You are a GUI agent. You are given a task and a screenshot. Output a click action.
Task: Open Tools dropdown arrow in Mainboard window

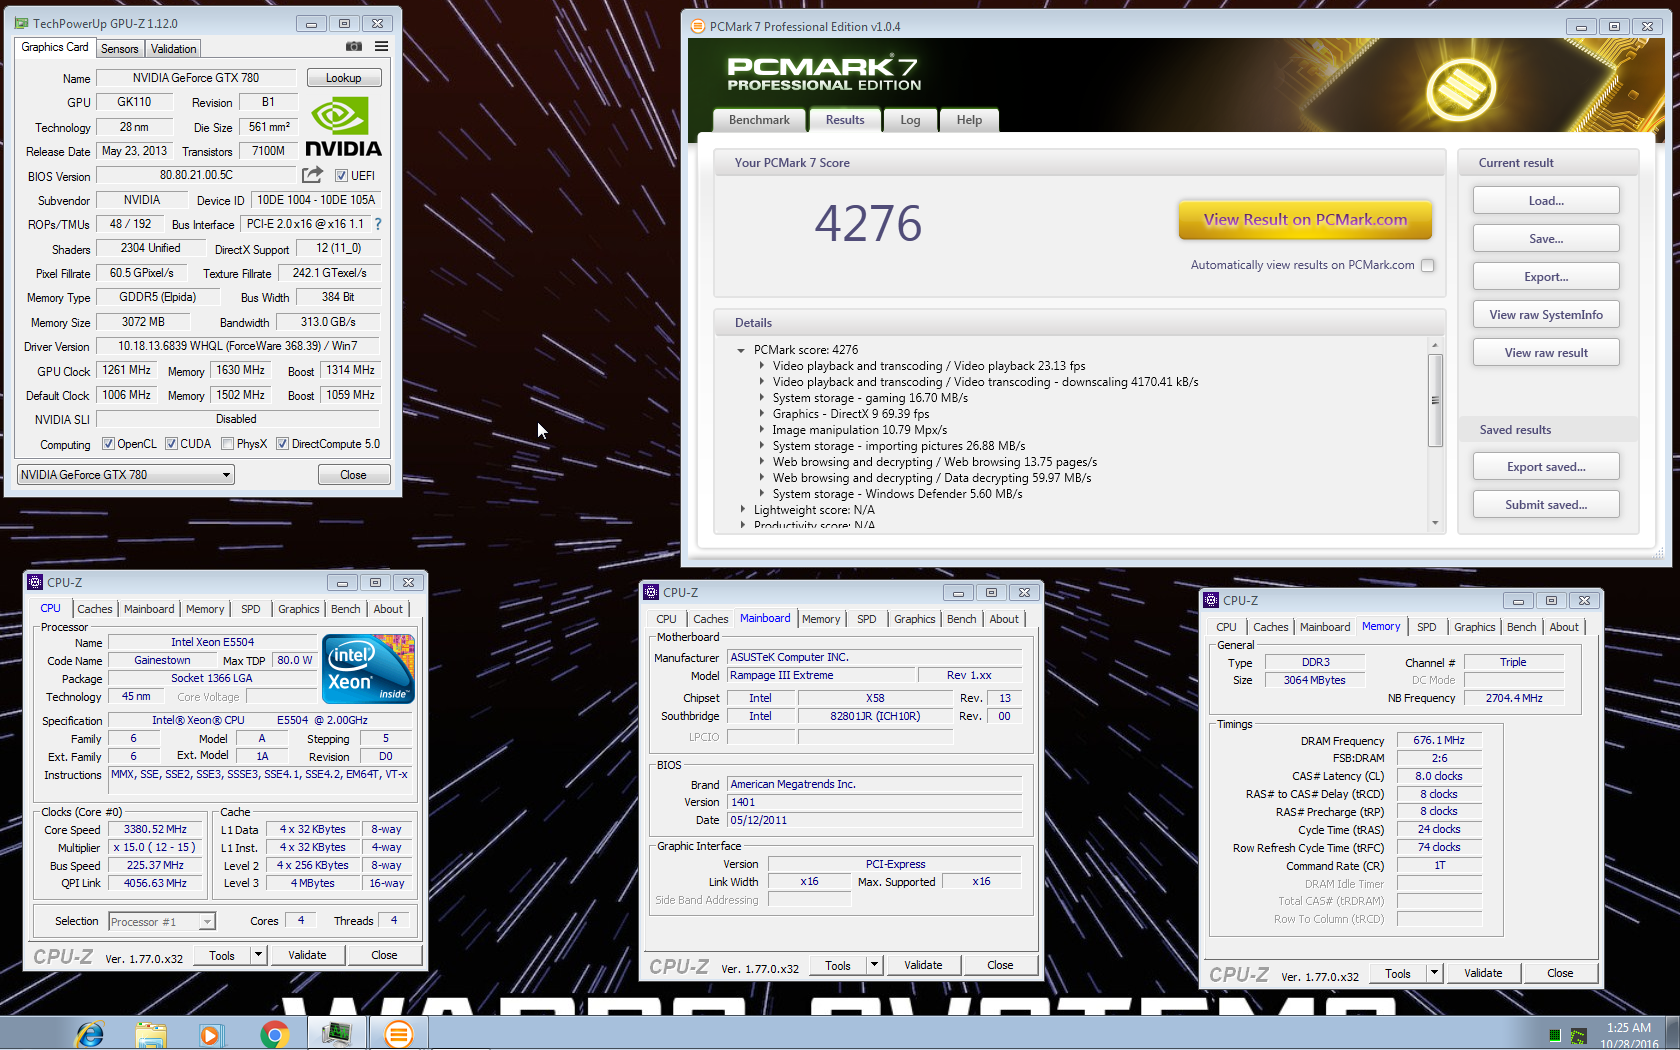pos(874,965)
